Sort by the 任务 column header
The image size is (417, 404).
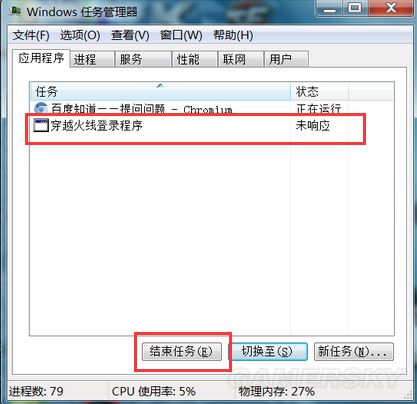click(x=160, y=91)
